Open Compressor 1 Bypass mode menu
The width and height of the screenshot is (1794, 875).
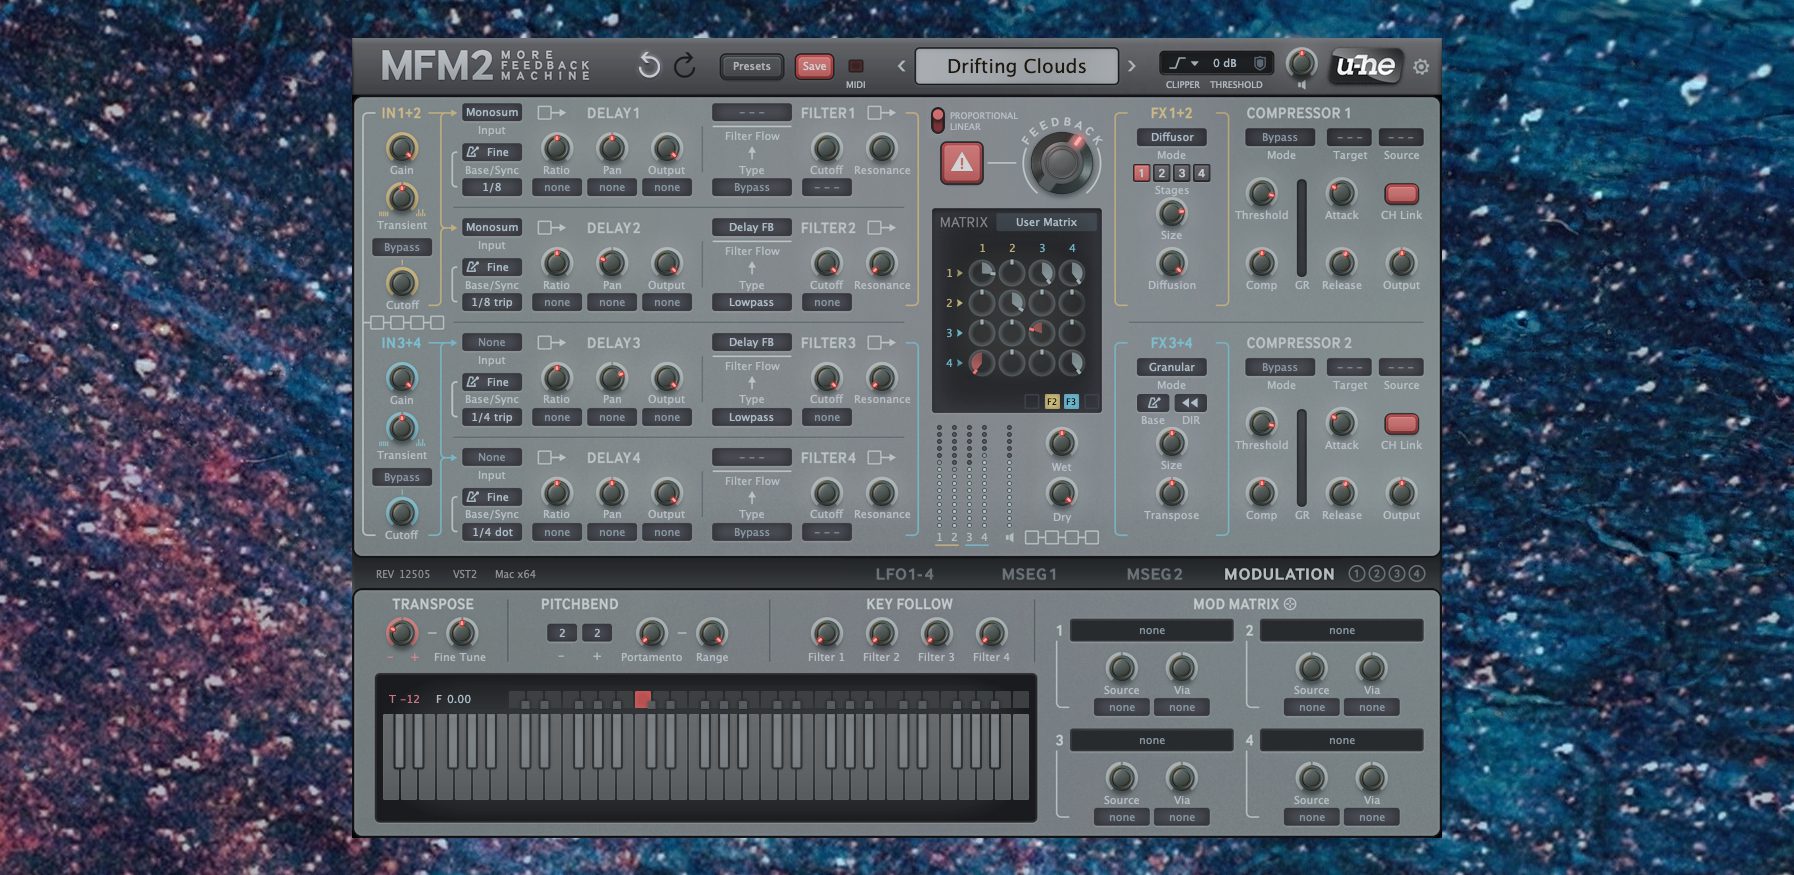tap(1280, 137)
